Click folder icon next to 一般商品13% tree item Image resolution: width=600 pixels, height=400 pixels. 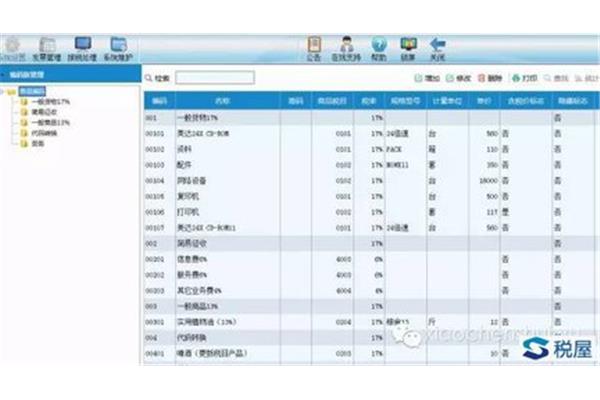click(24, 123)
